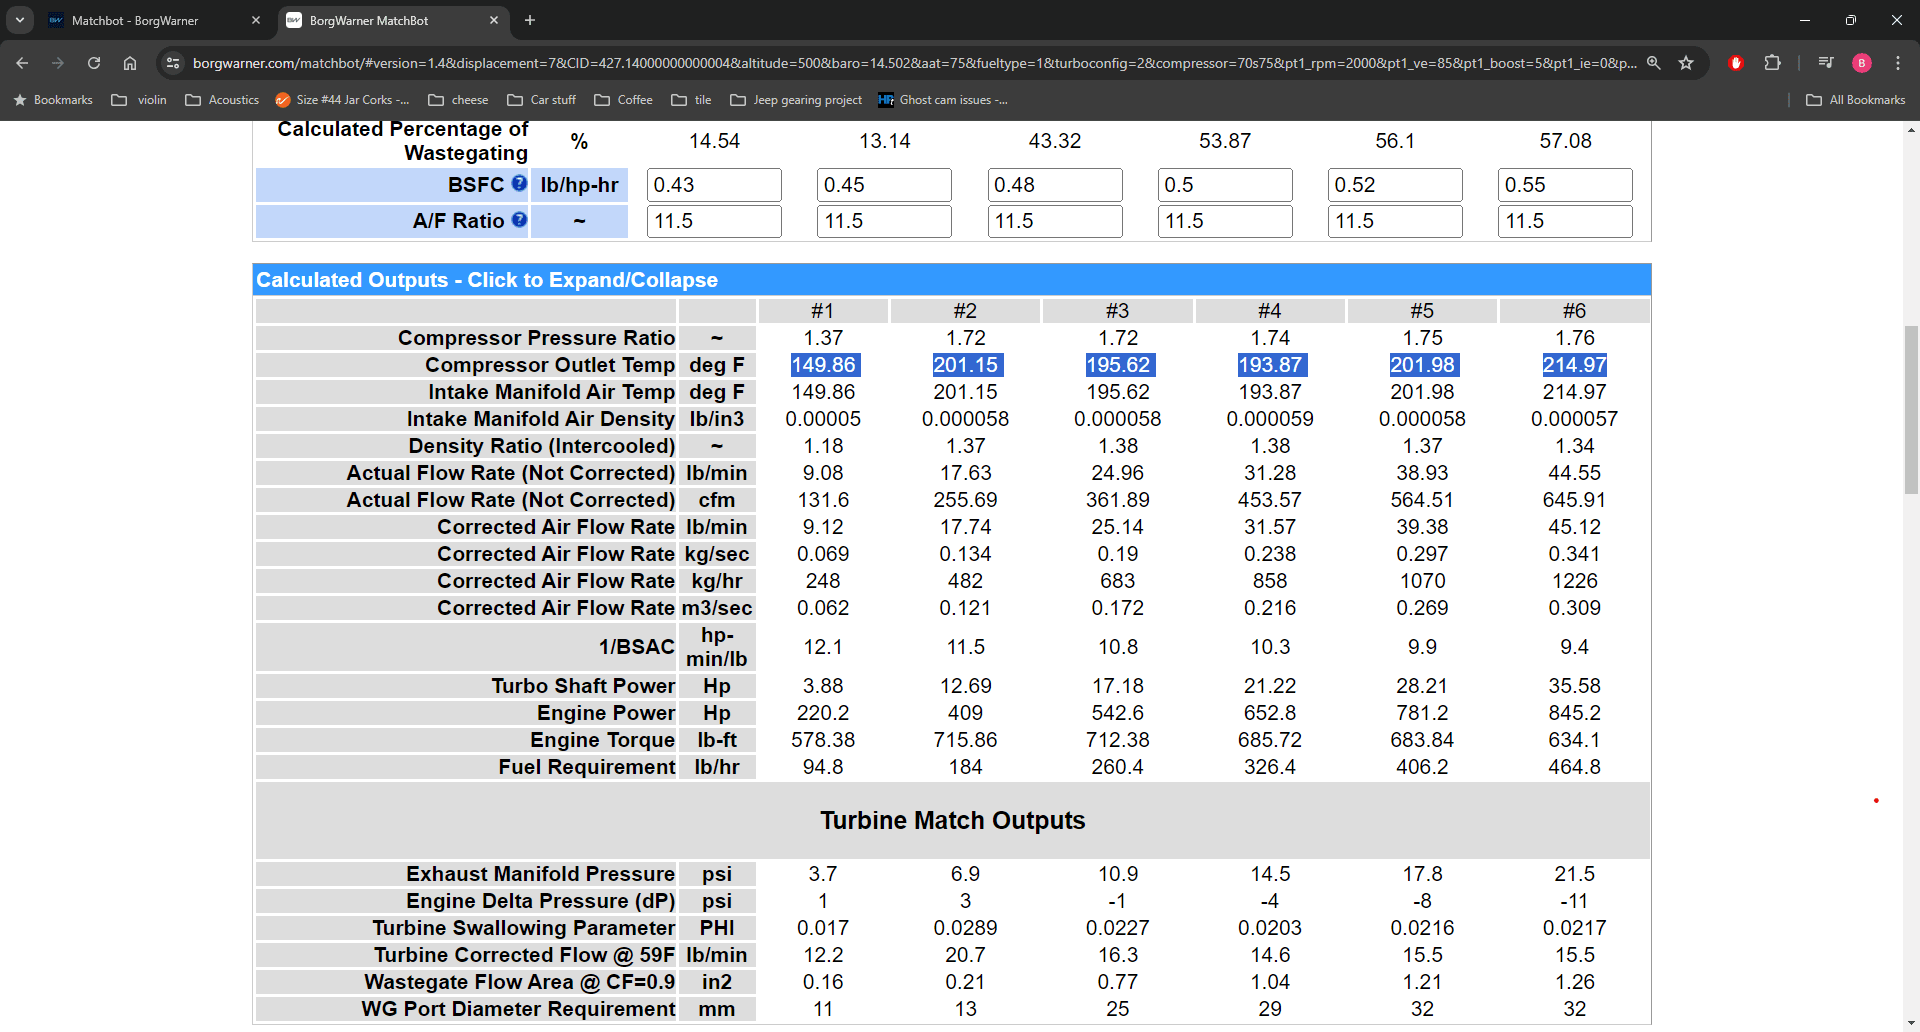This screenshot has width=1920, height=1032.
Task: Click Turbine Swallowing Parameter value 0.0289
Action: click(x=965, y=928)
